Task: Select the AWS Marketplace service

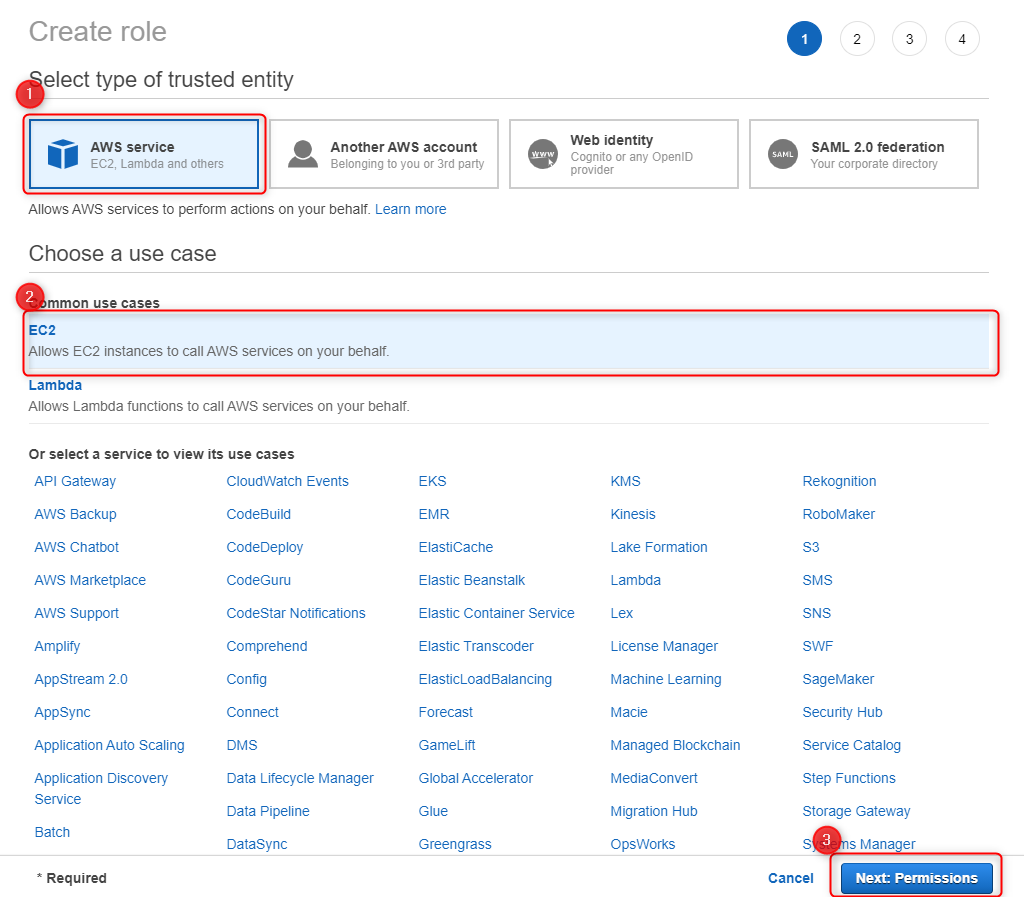Action: 90,580
